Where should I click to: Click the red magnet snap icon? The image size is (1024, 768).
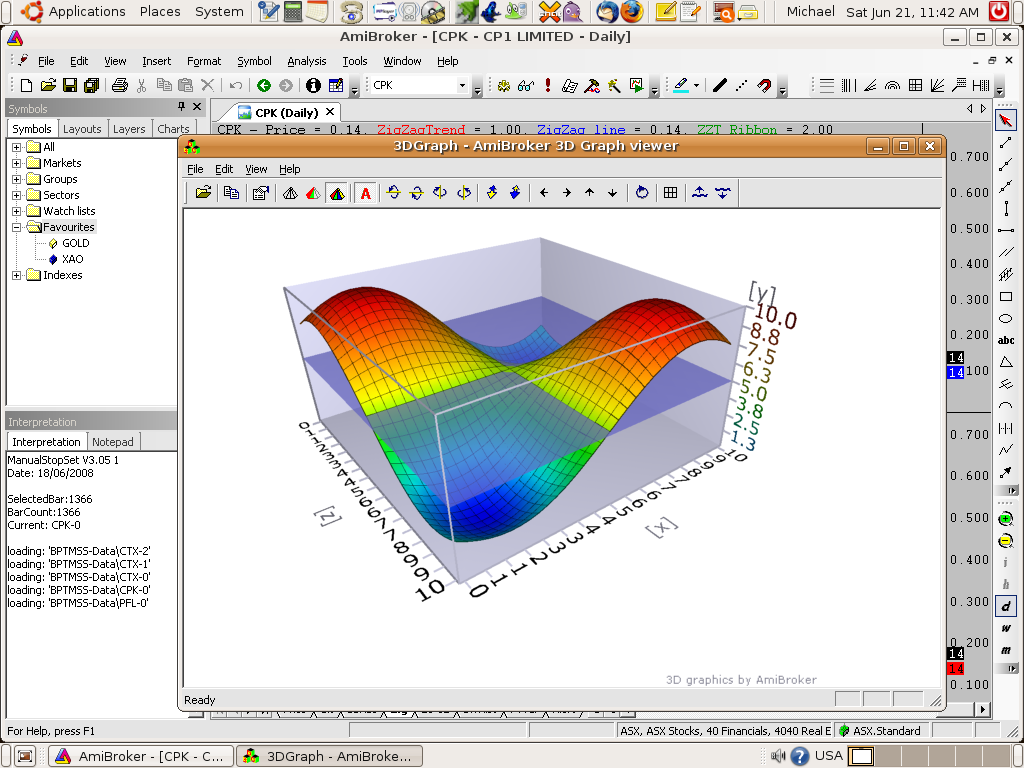click(x=763, y=85)
